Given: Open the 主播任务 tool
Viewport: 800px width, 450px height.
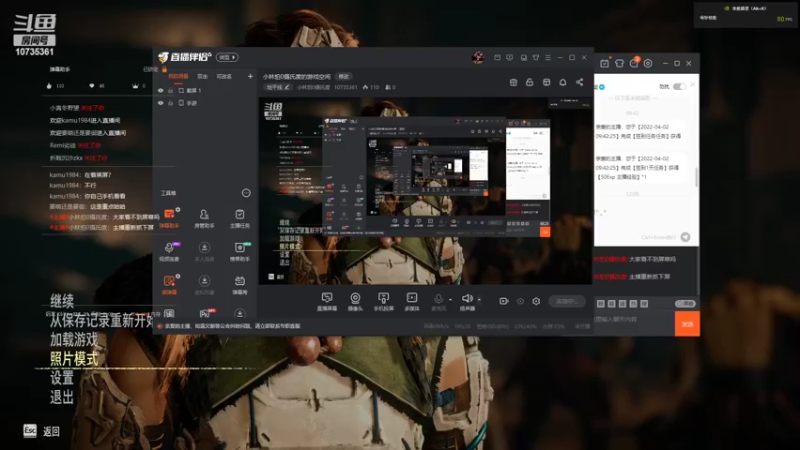Looking at the screenshot, I should tap(239, 218).
